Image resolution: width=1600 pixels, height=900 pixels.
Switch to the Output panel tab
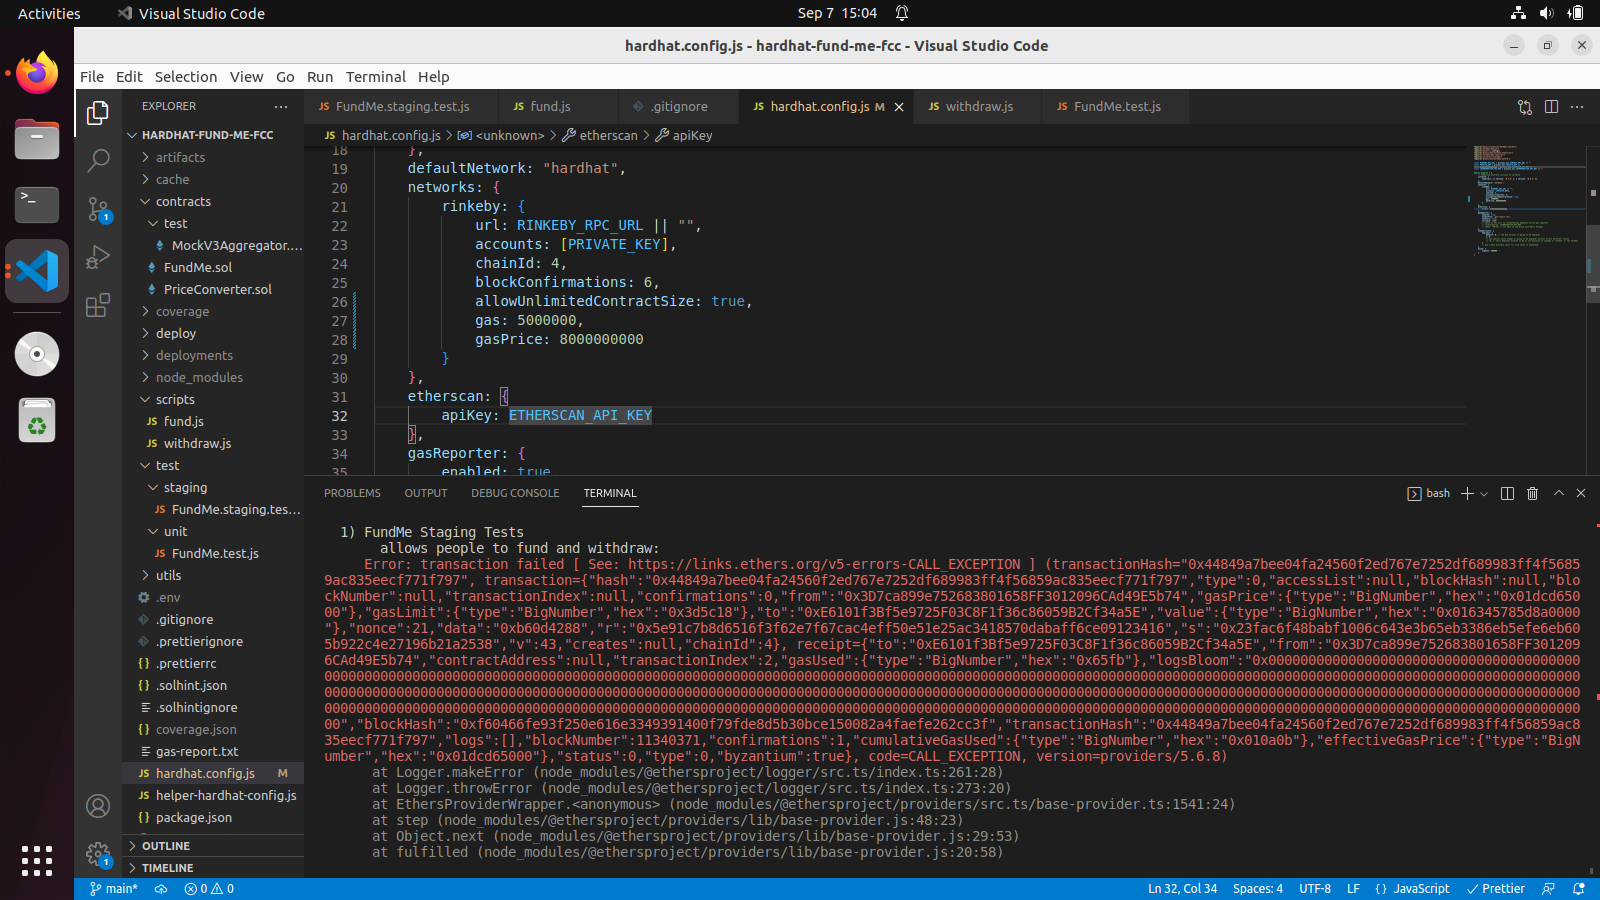[x=426, y=493]
